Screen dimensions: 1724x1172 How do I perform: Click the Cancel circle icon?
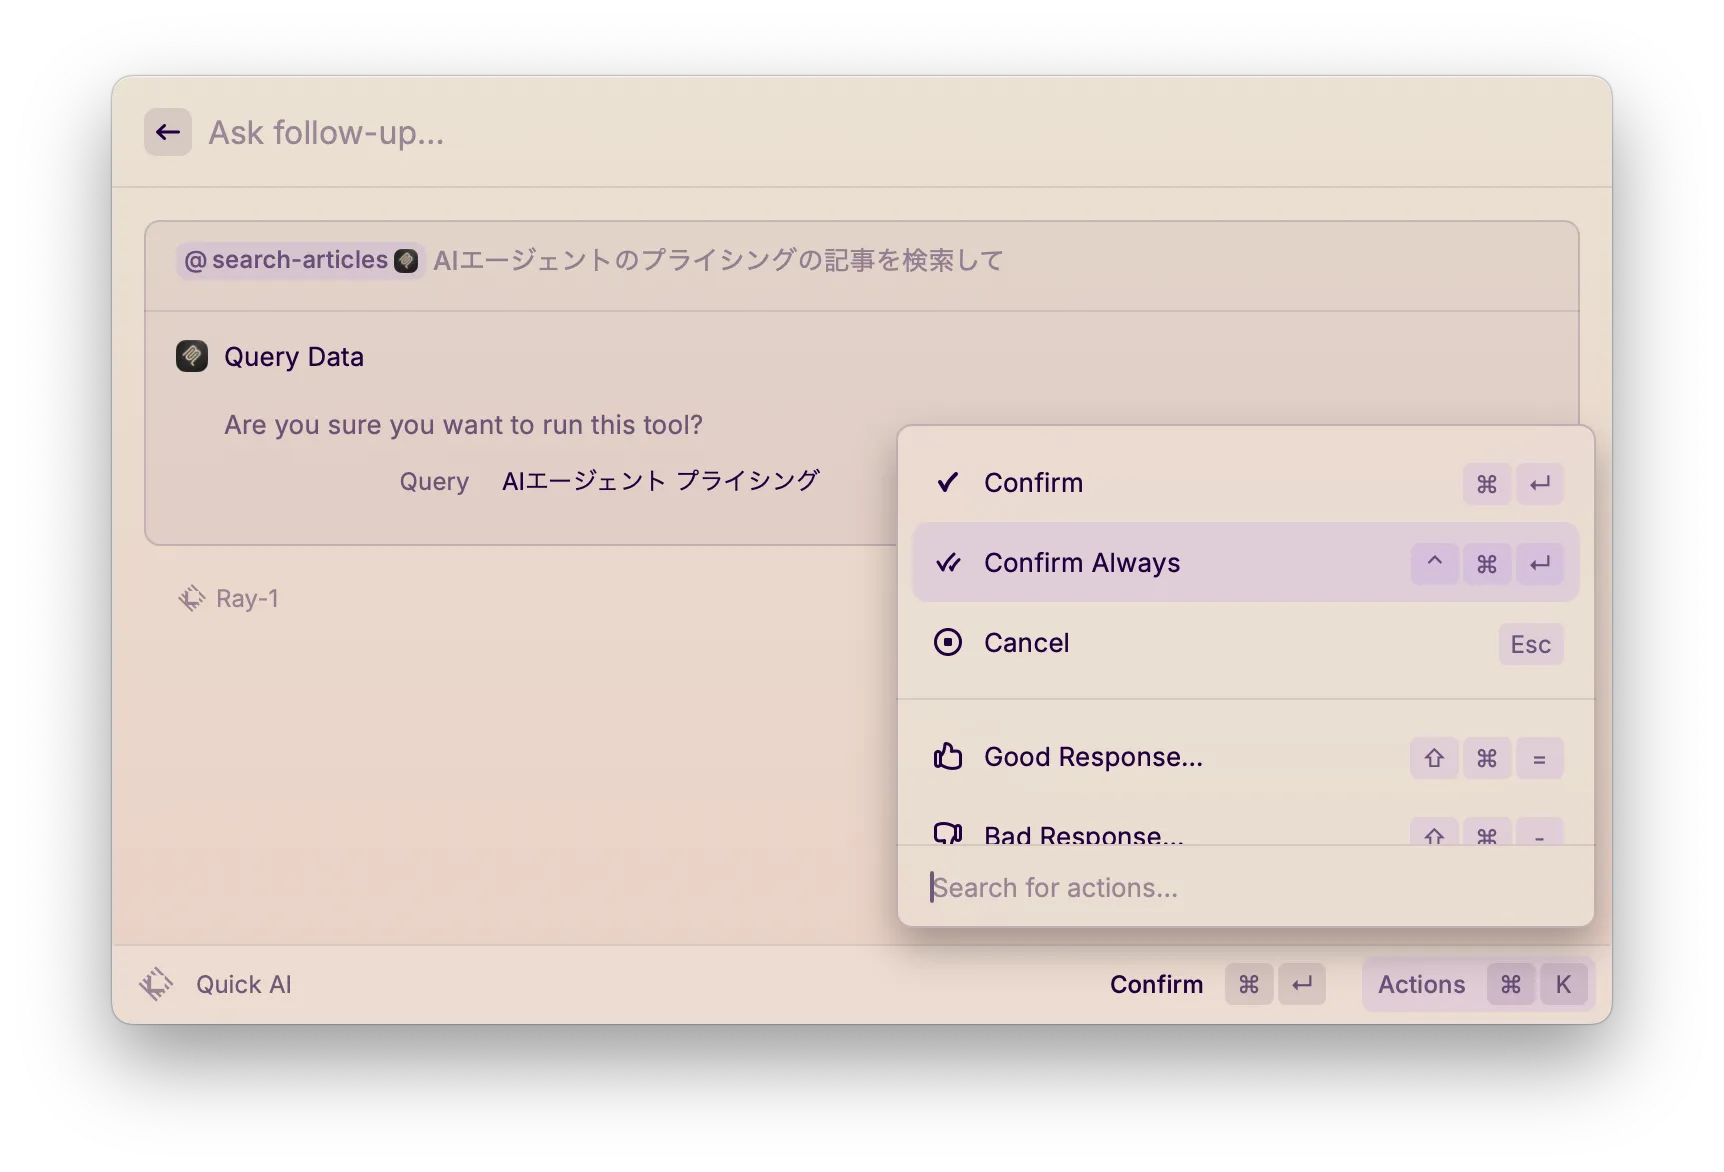click(947, 643)
